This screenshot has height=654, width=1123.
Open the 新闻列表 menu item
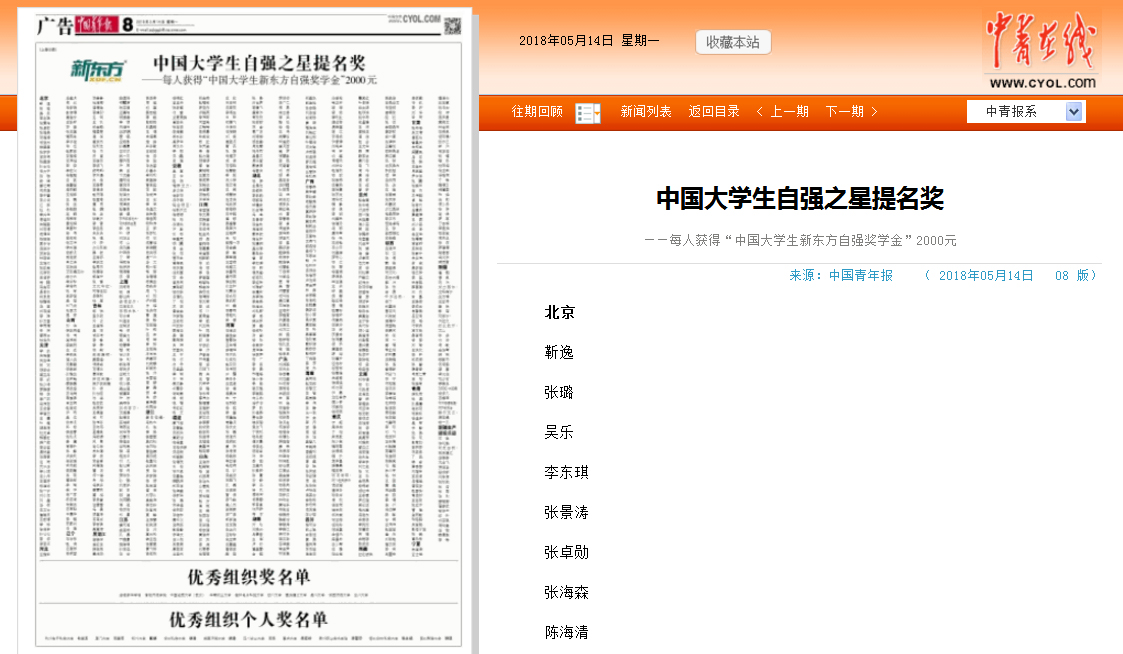(646, 112)
